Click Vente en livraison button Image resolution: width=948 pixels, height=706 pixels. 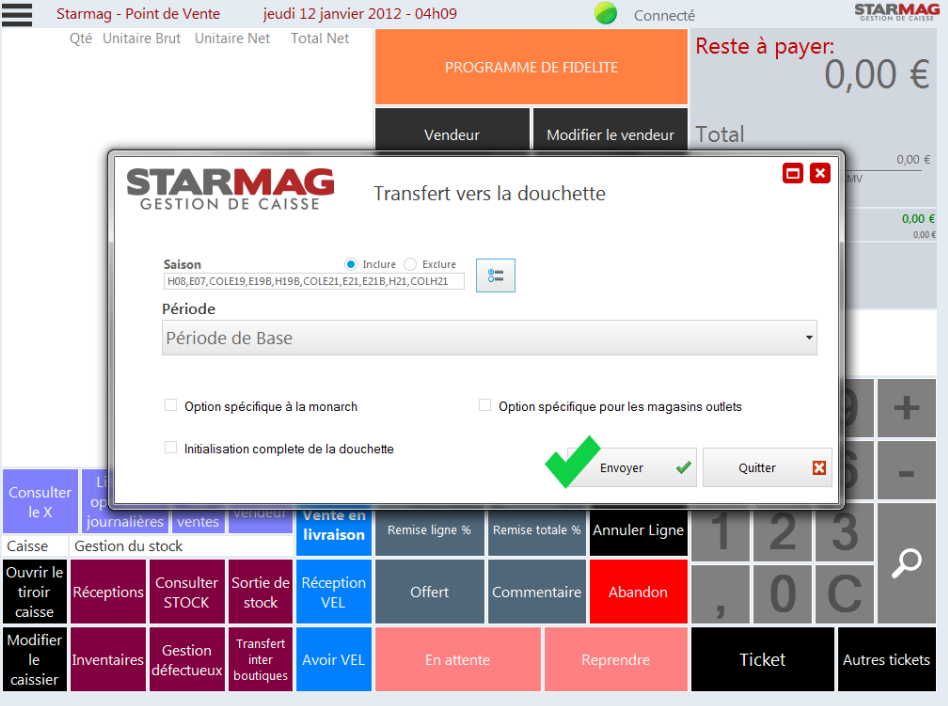(334, 530)
